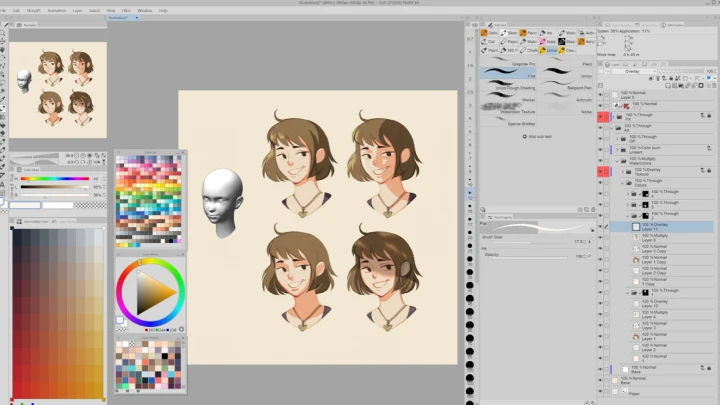
Task: Open the Filter menu
Action: (126, 10)
